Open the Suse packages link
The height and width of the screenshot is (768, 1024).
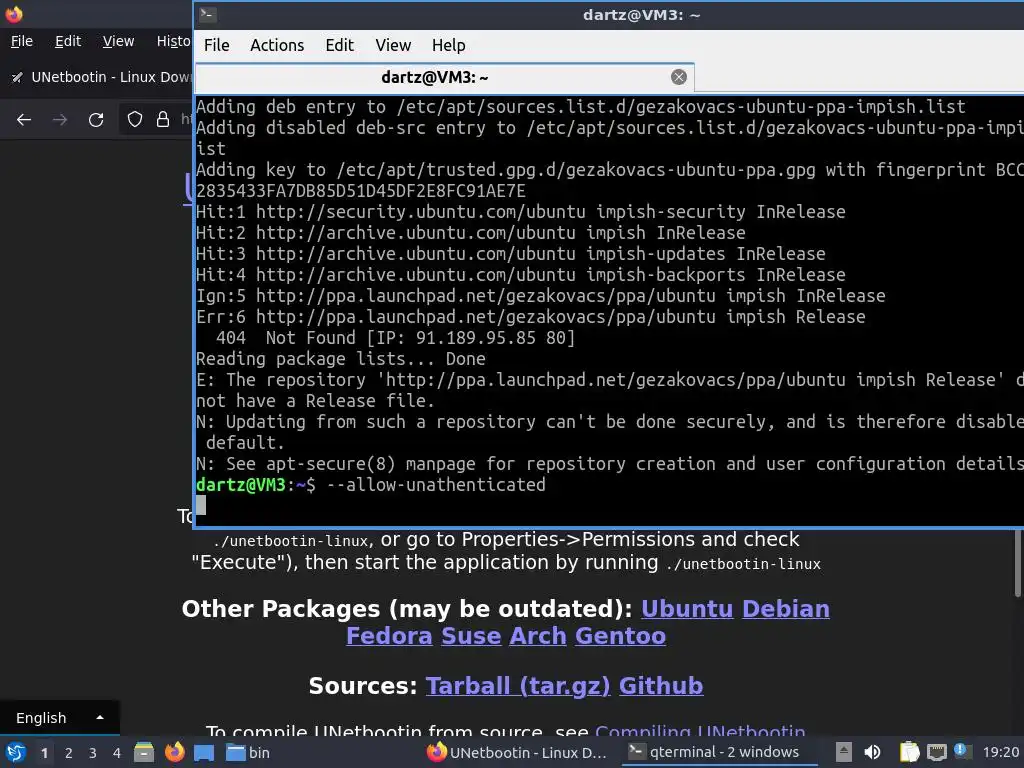coord(471,636)
